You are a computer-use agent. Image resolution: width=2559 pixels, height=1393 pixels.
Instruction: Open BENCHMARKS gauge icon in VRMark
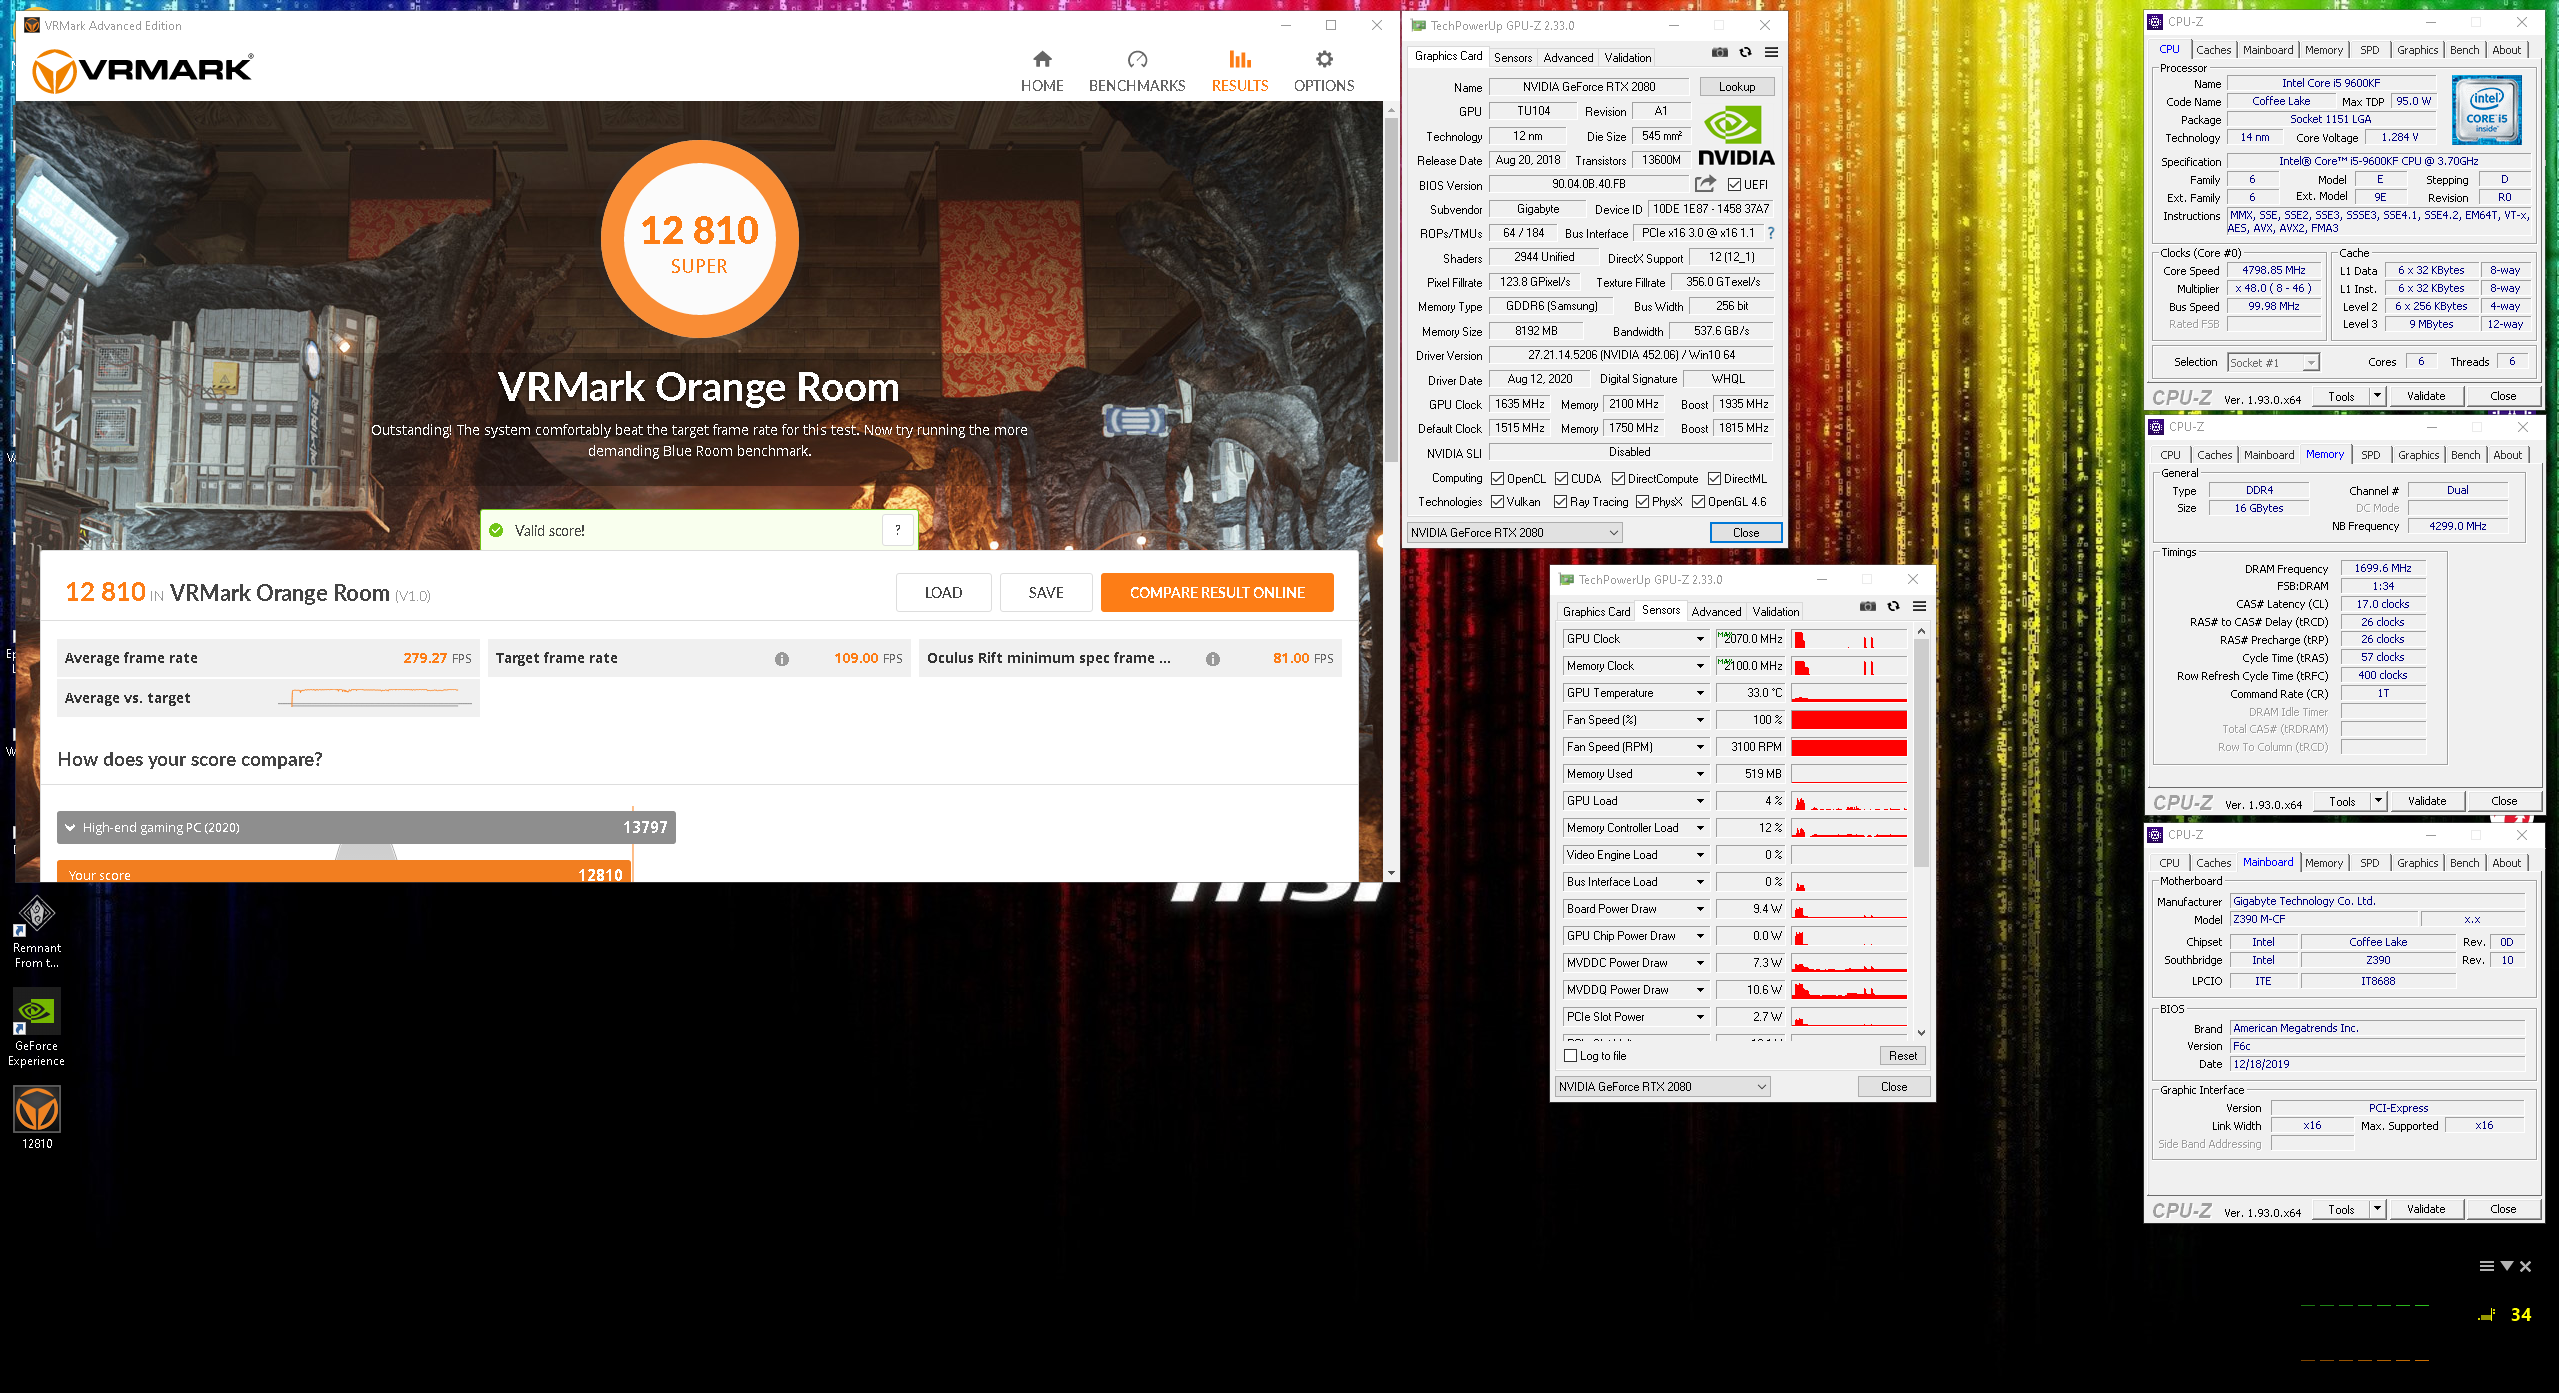tap(1137, 59)
